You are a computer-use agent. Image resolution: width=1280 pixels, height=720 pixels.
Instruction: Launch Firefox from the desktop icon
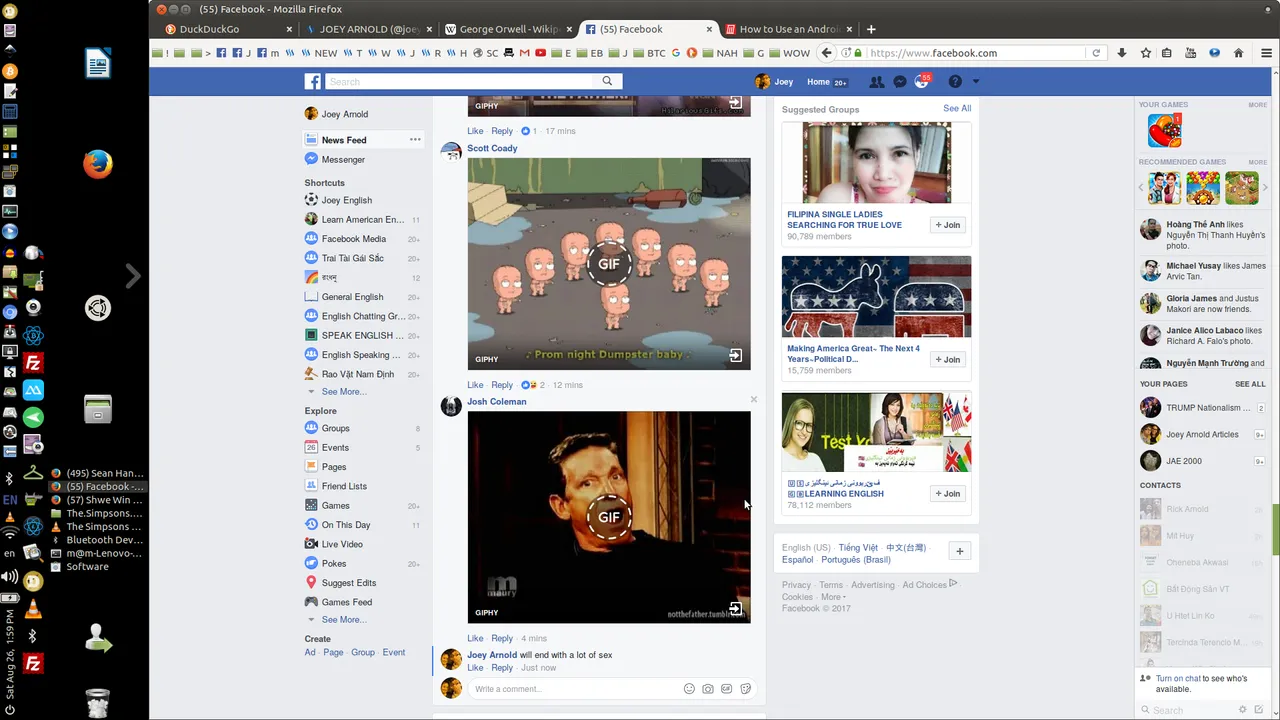pos(98,163)
